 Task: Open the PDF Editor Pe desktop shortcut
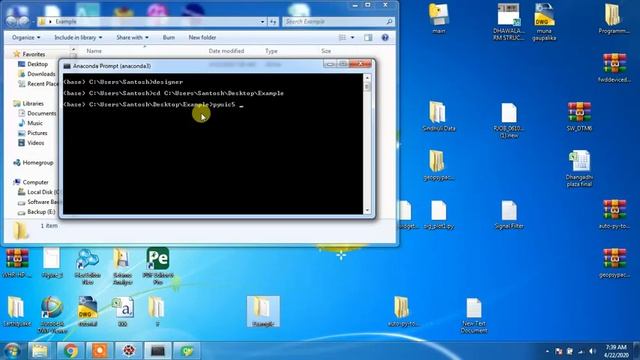158,266
